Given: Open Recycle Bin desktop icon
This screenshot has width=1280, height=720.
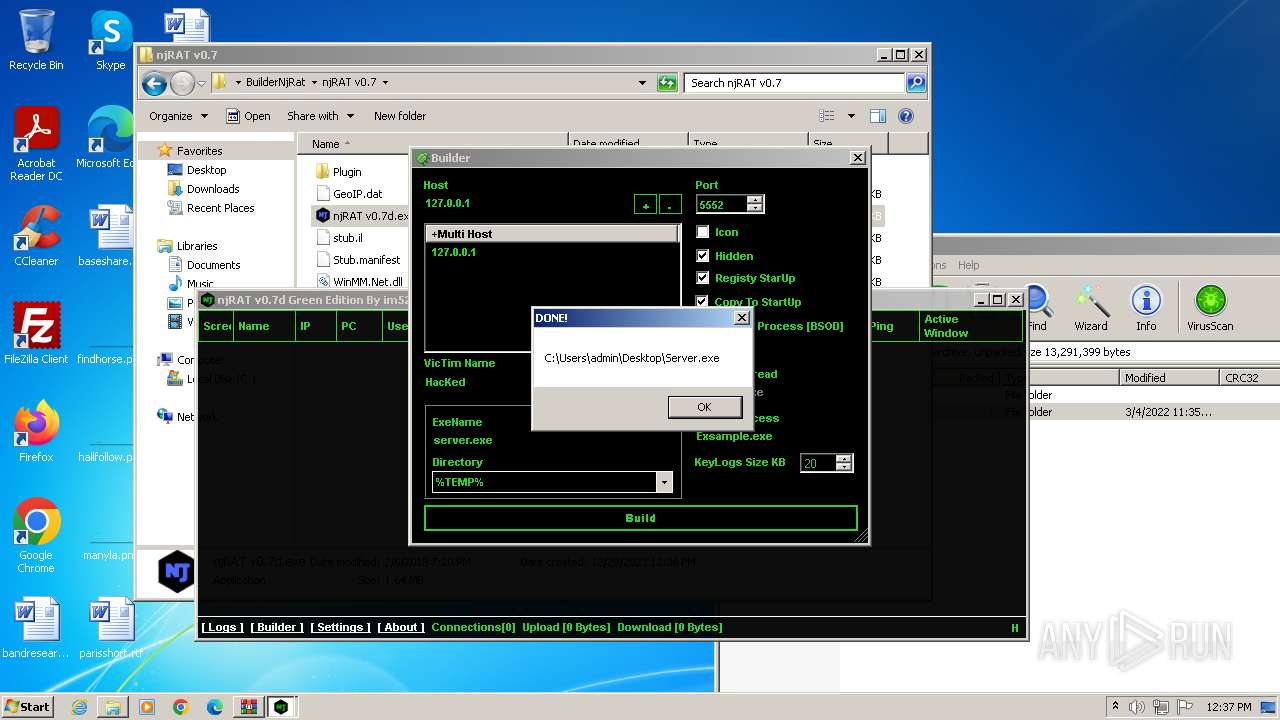Looking at the screenshot, I should coord(36,41).
